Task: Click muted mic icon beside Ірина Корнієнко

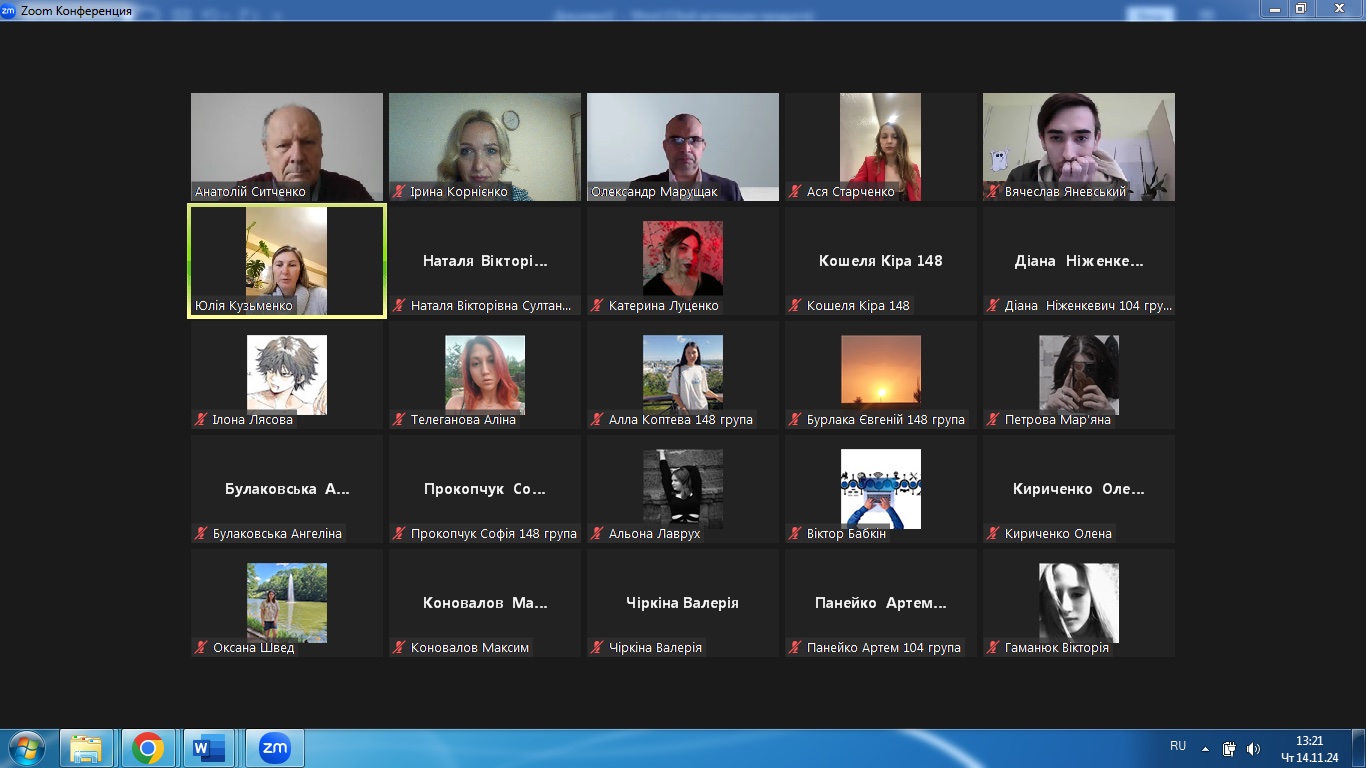Action: (x=399, y=192)
